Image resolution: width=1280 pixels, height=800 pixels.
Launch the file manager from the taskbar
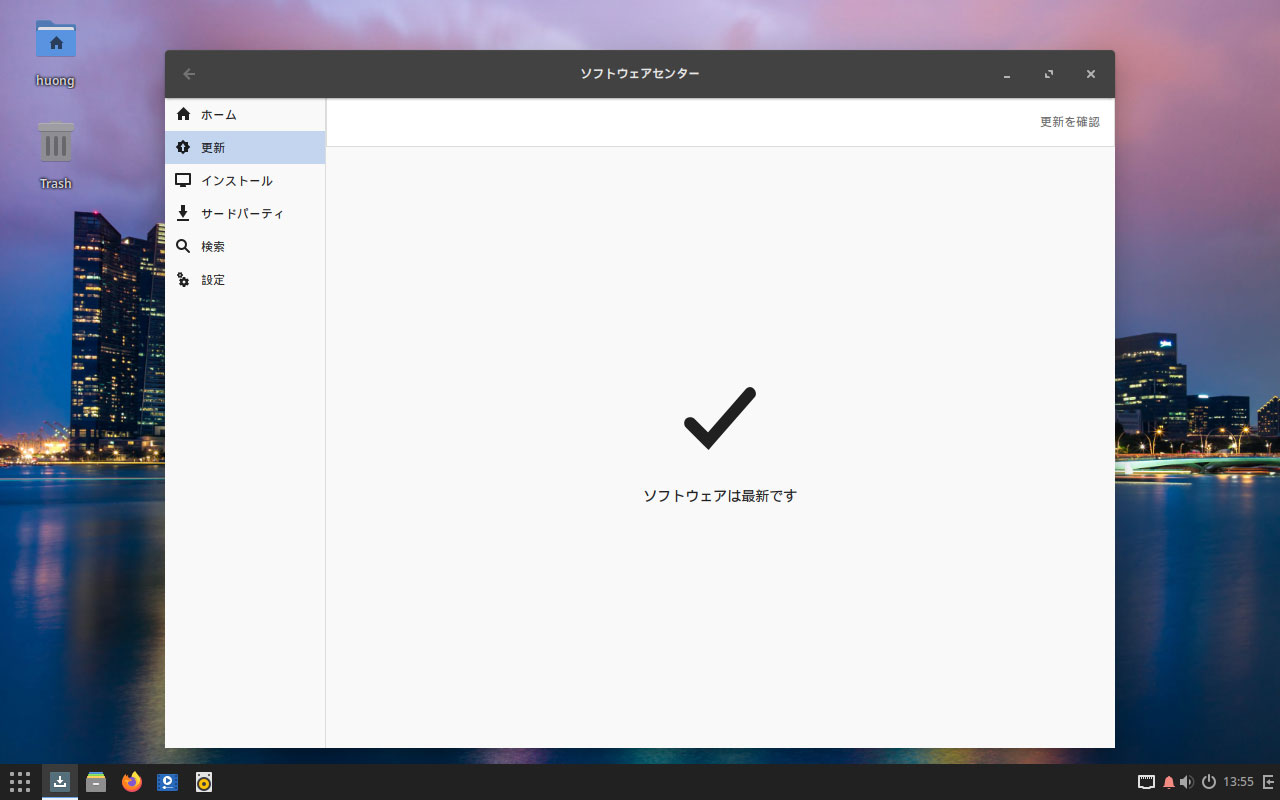[96, 782]
